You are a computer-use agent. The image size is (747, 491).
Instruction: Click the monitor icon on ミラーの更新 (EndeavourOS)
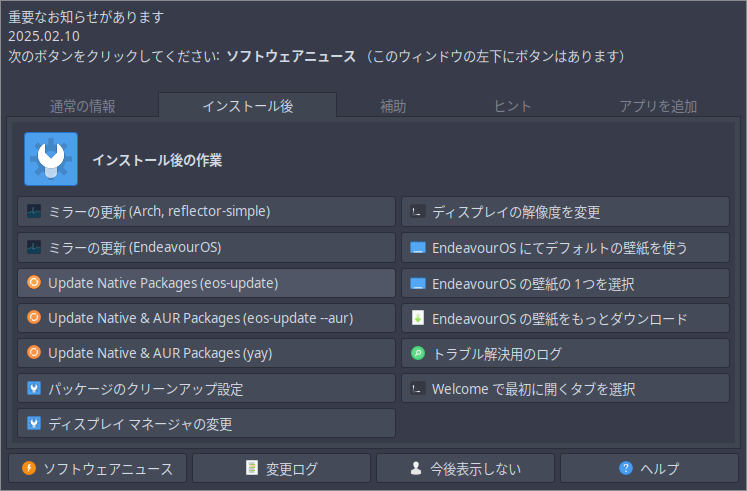click(34, 247)
